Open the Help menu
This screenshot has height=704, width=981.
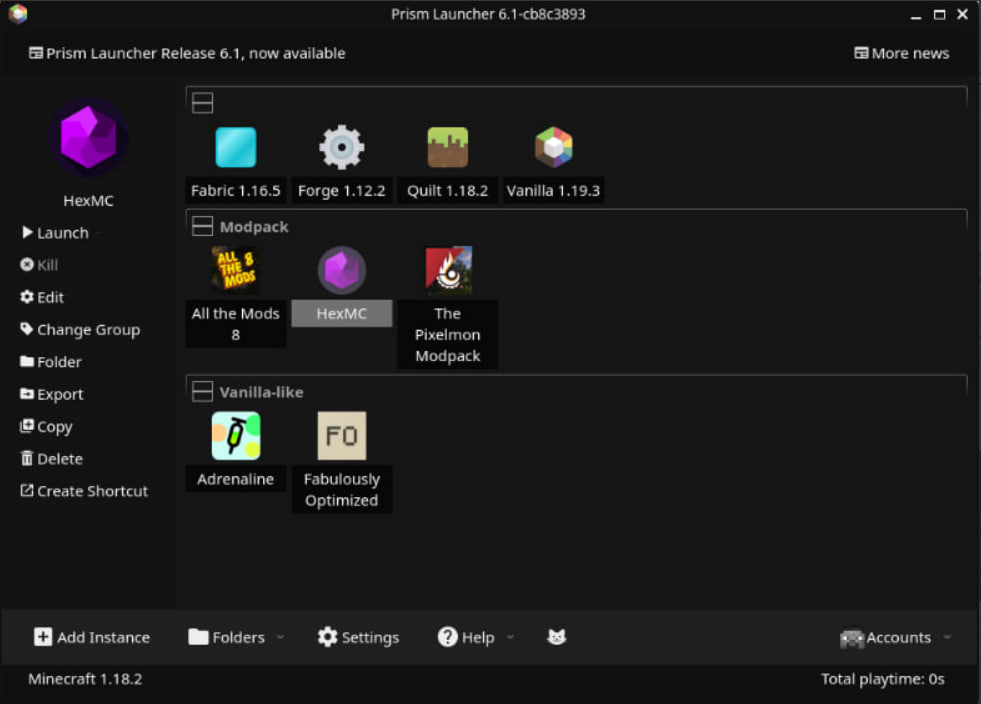[466, 637]
